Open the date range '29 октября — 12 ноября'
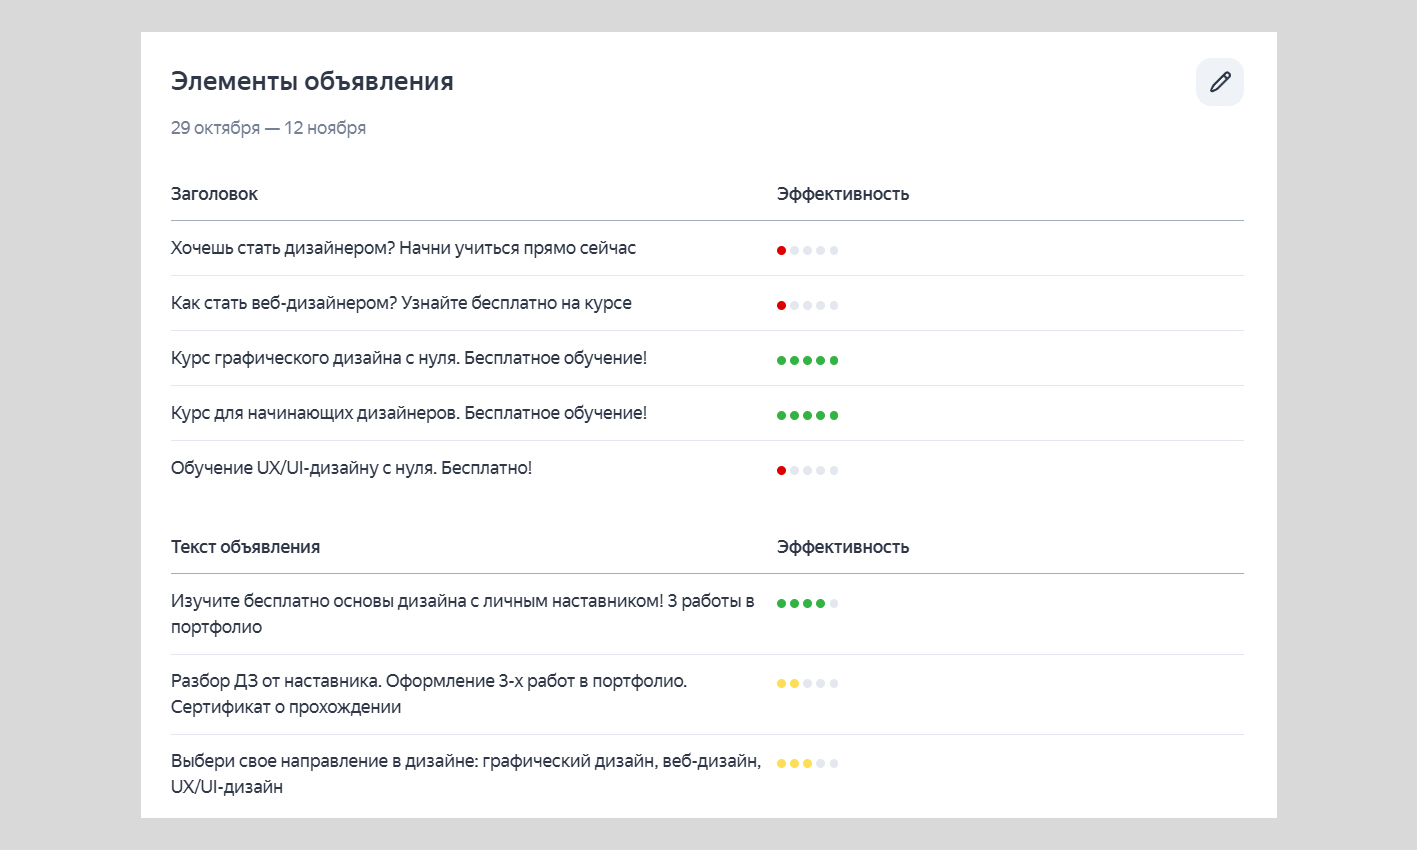1417x850 pixels. [268, 127]
